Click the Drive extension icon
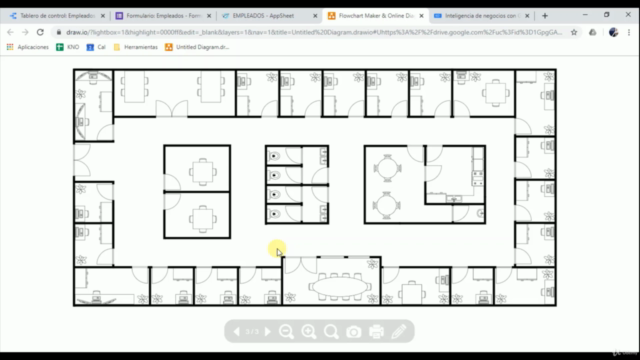Image resolution: width=640 pixels, height=360 pixels. coord(593,32)
